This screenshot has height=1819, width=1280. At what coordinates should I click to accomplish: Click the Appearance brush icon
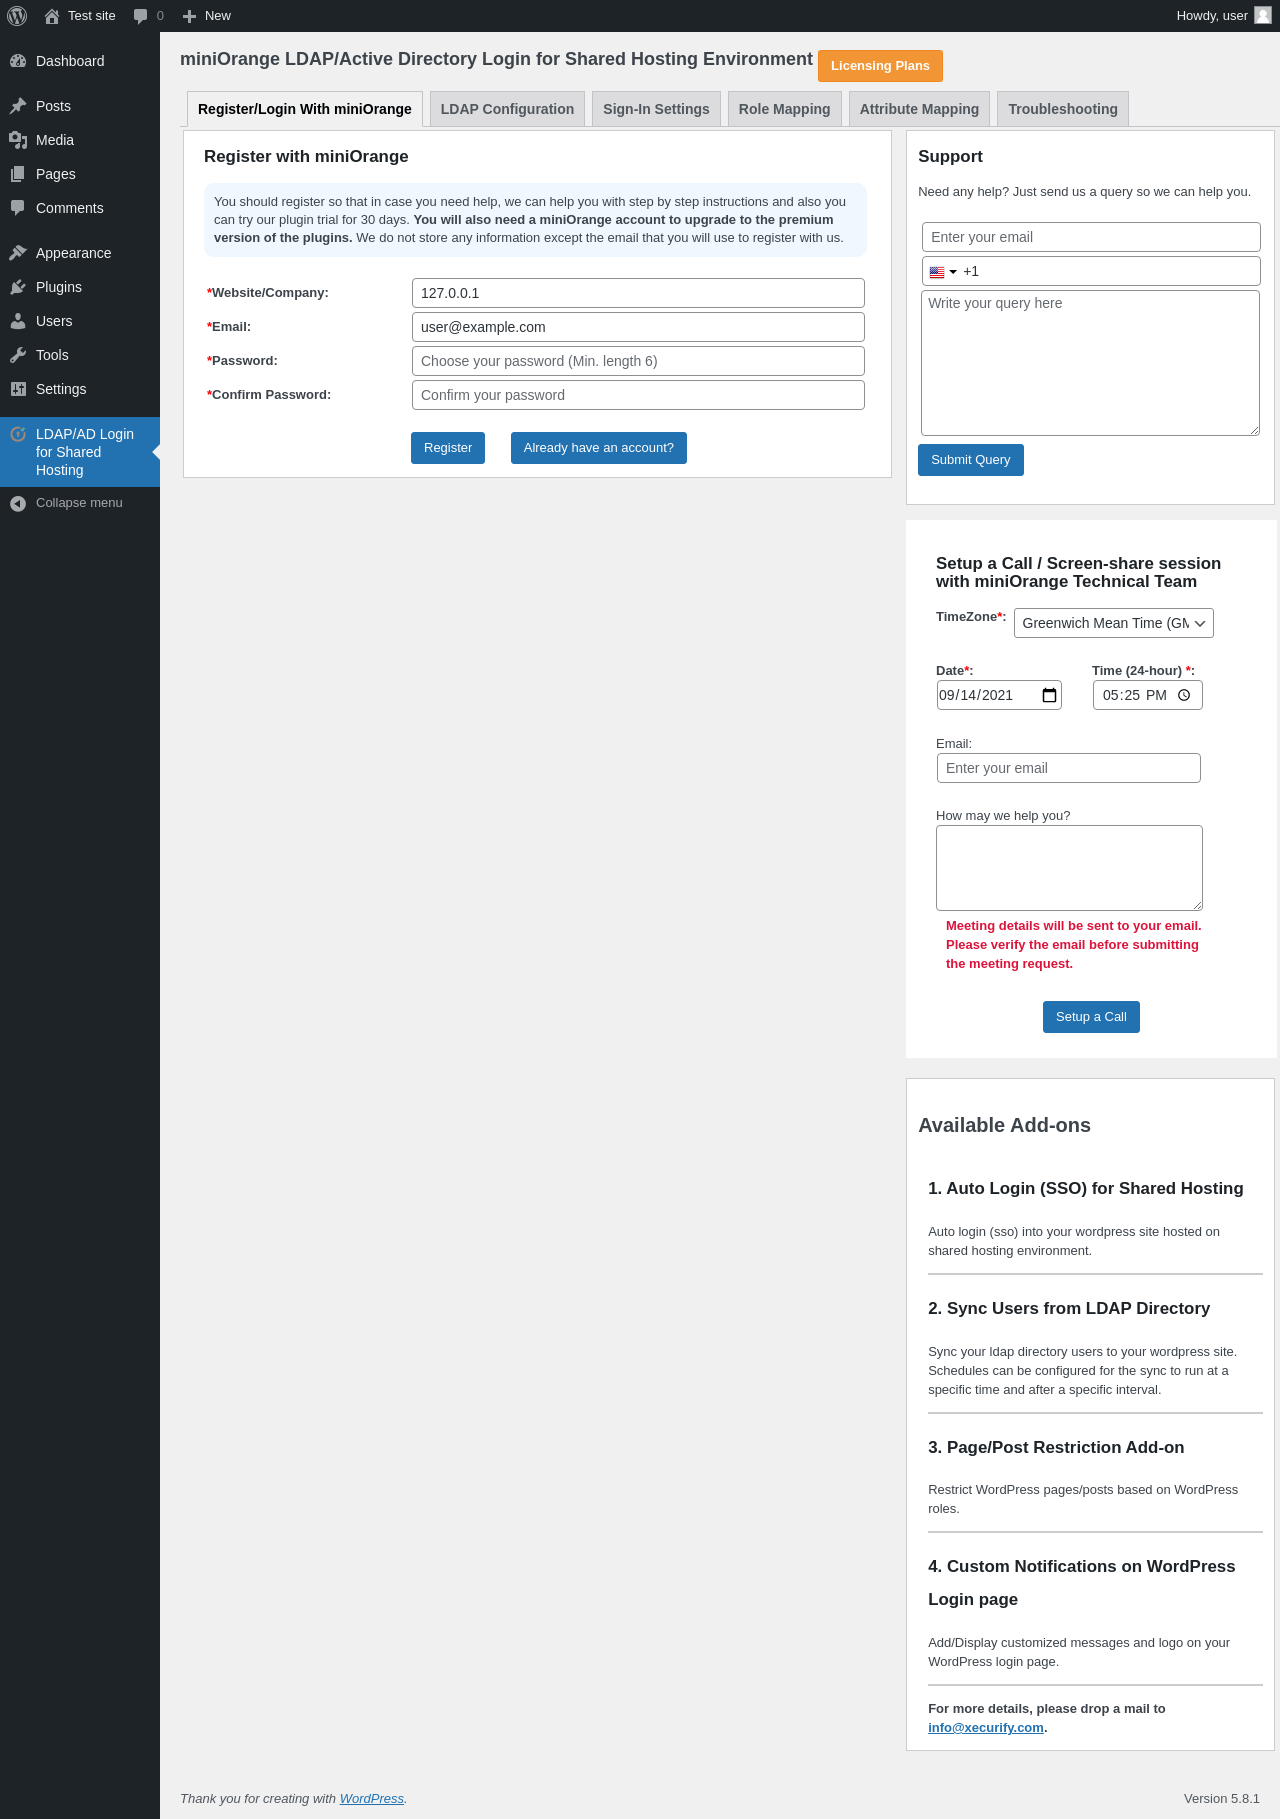point(18,253)
